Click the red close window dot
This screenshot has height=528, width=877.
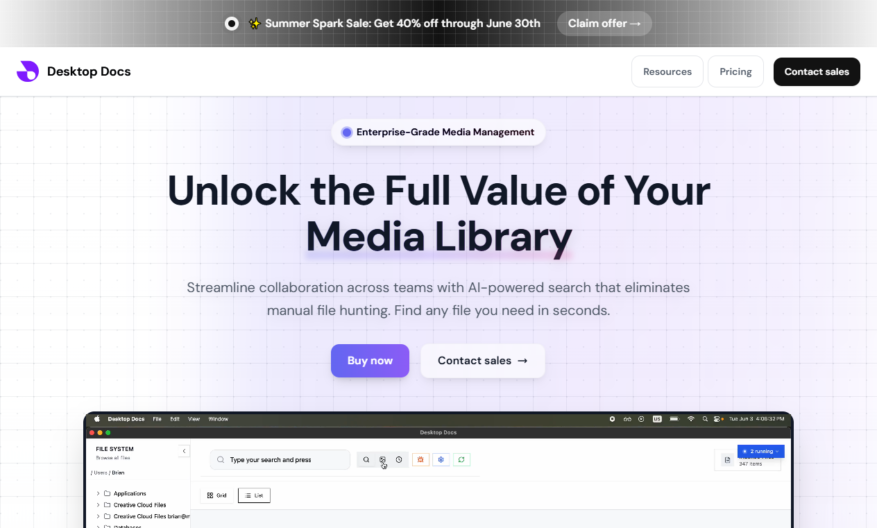pyautogui.click(x=92, y=432)
